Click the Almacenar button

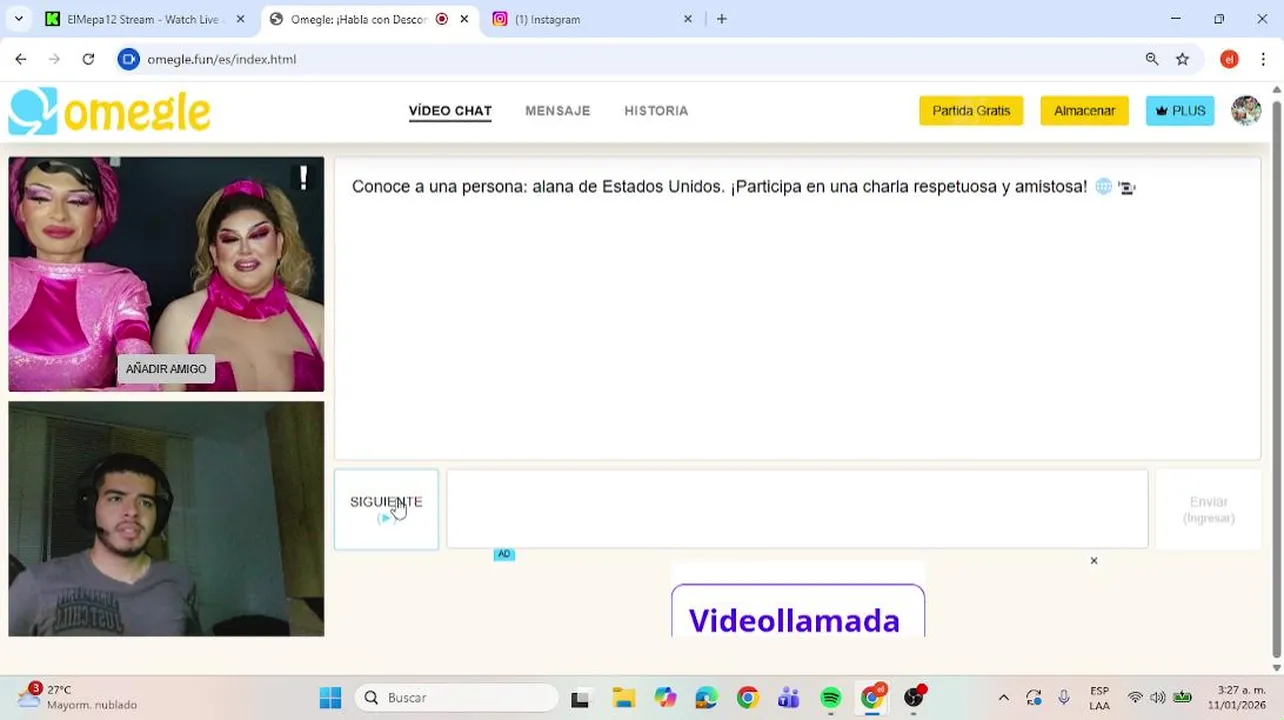pyautogui.click(x=1084, y=111)
